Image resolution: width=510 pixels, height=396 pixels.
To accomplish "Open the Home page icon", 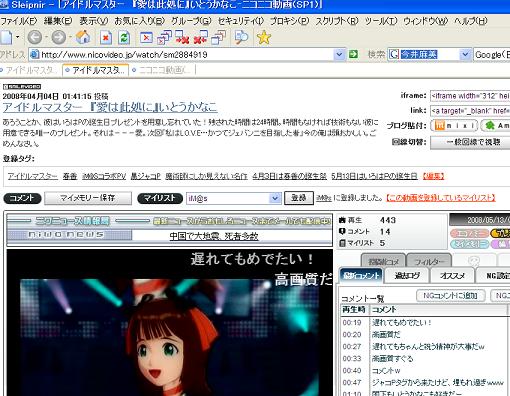I will pyautogui.click(x=83, y=37).
